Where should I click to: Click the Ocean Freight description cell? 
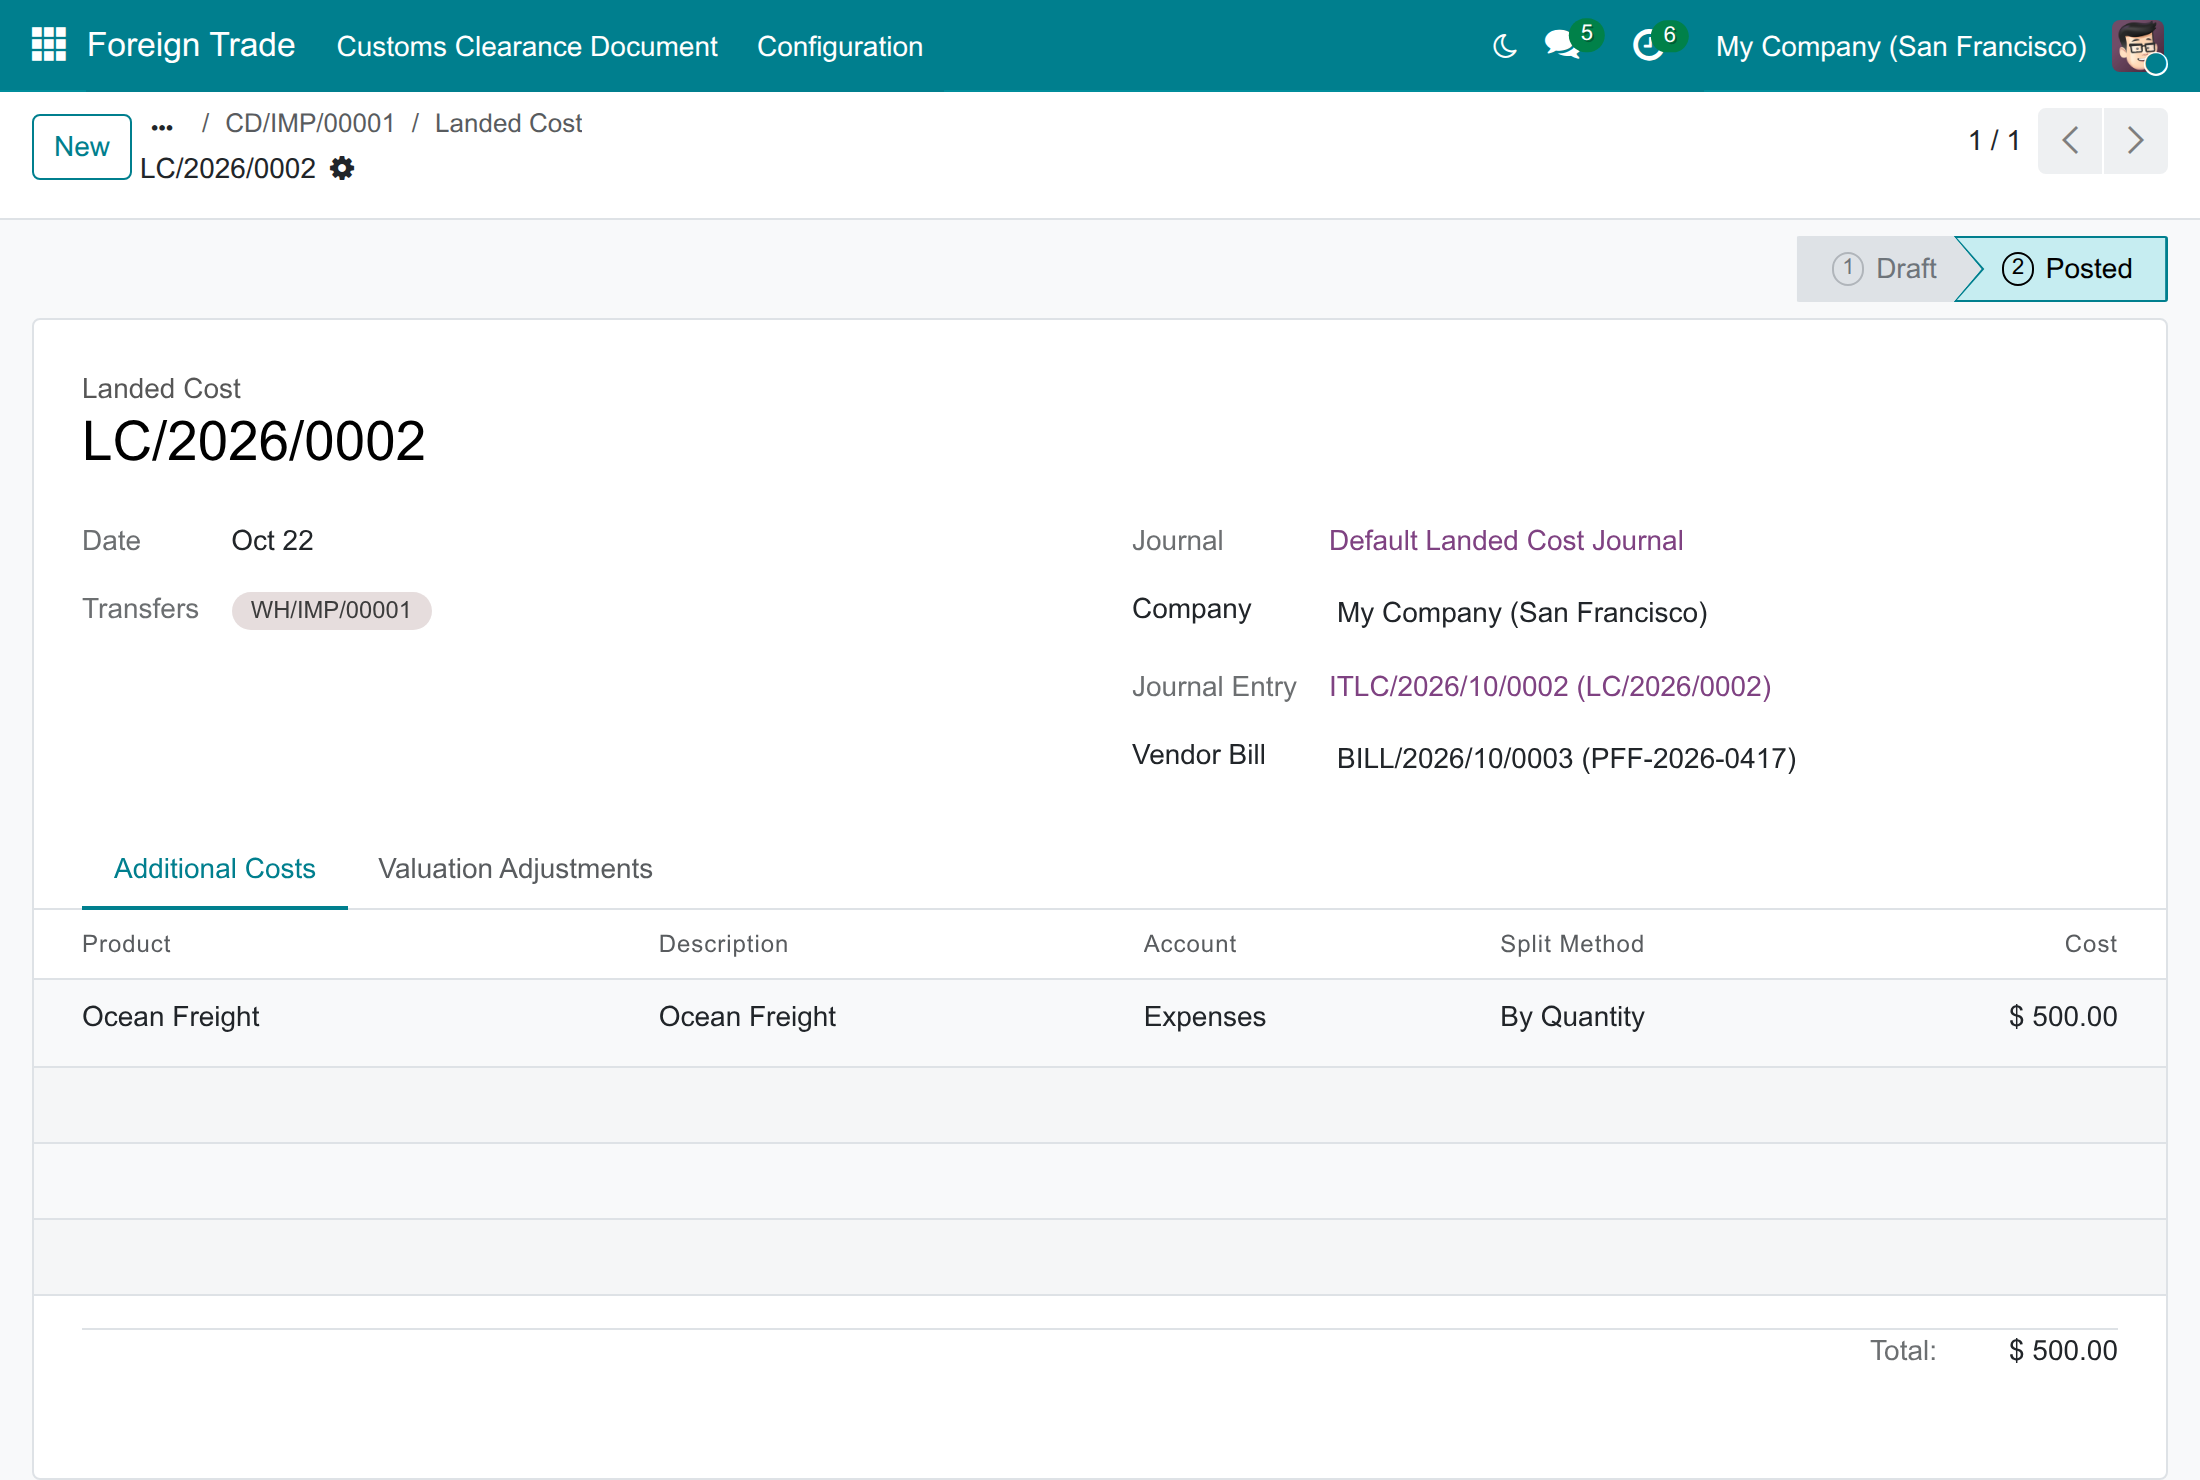(x=747, y=1016)
